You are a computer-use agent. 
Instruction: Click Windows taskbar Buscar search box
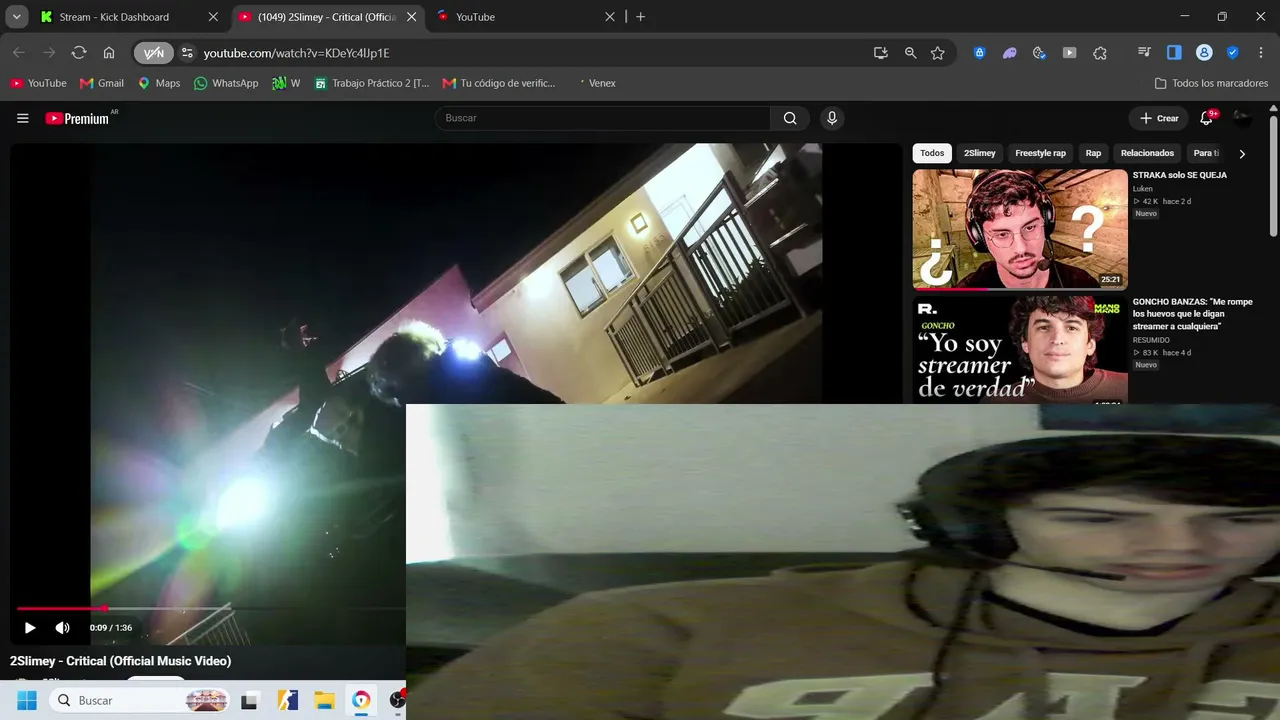point(141,701)
